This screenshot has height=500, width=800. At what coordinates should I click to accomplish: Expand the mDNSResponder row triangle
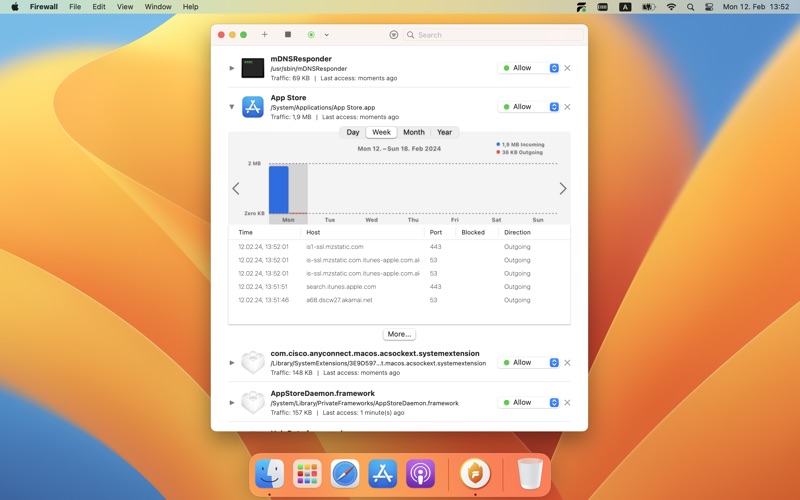232,68
